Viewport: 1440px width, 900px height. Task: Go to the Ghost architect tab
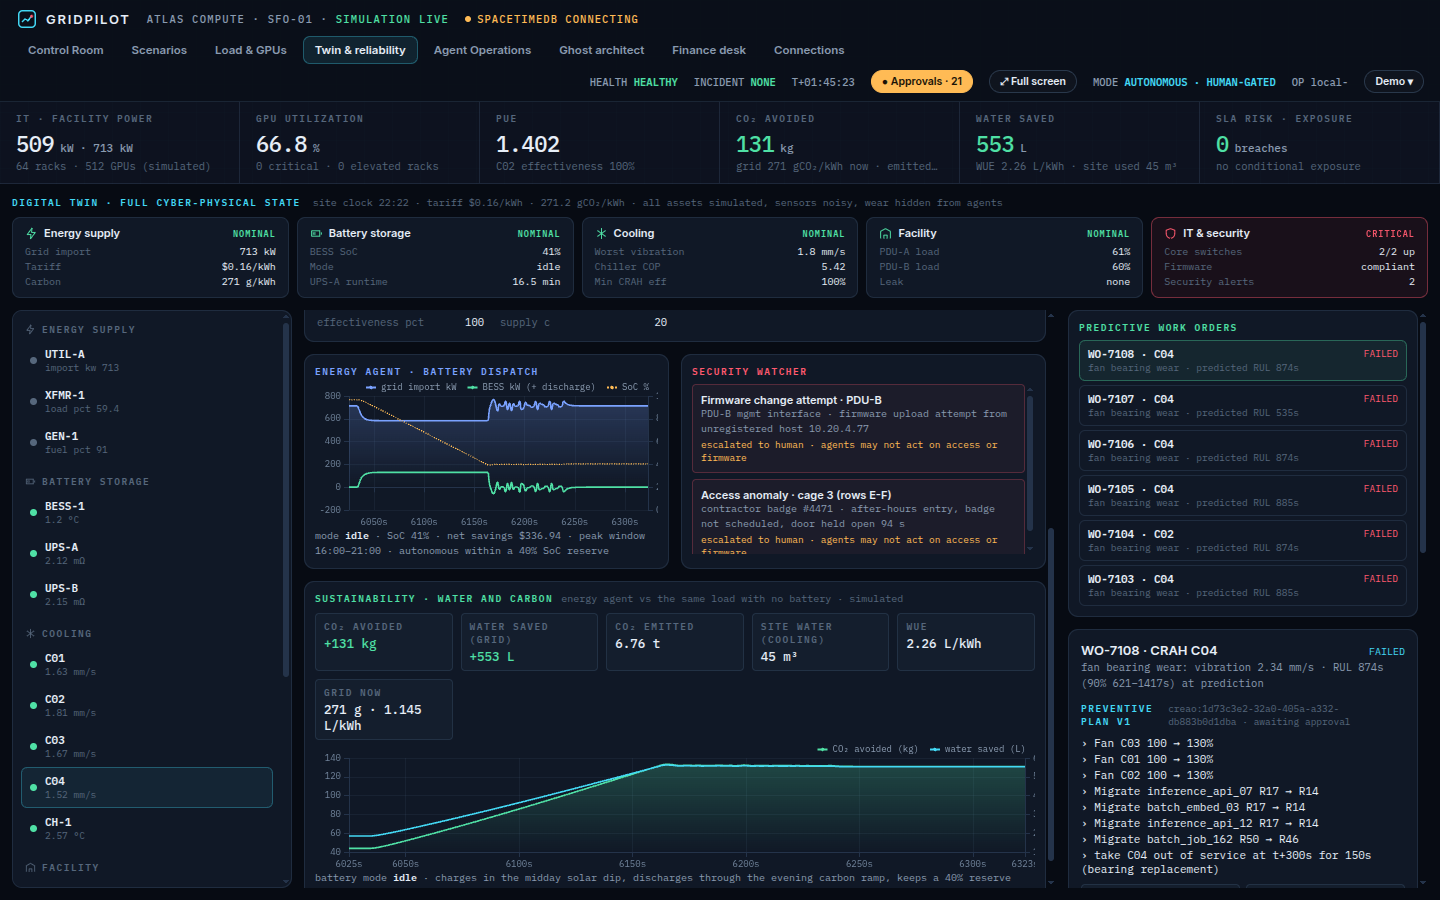click(601, 50)
